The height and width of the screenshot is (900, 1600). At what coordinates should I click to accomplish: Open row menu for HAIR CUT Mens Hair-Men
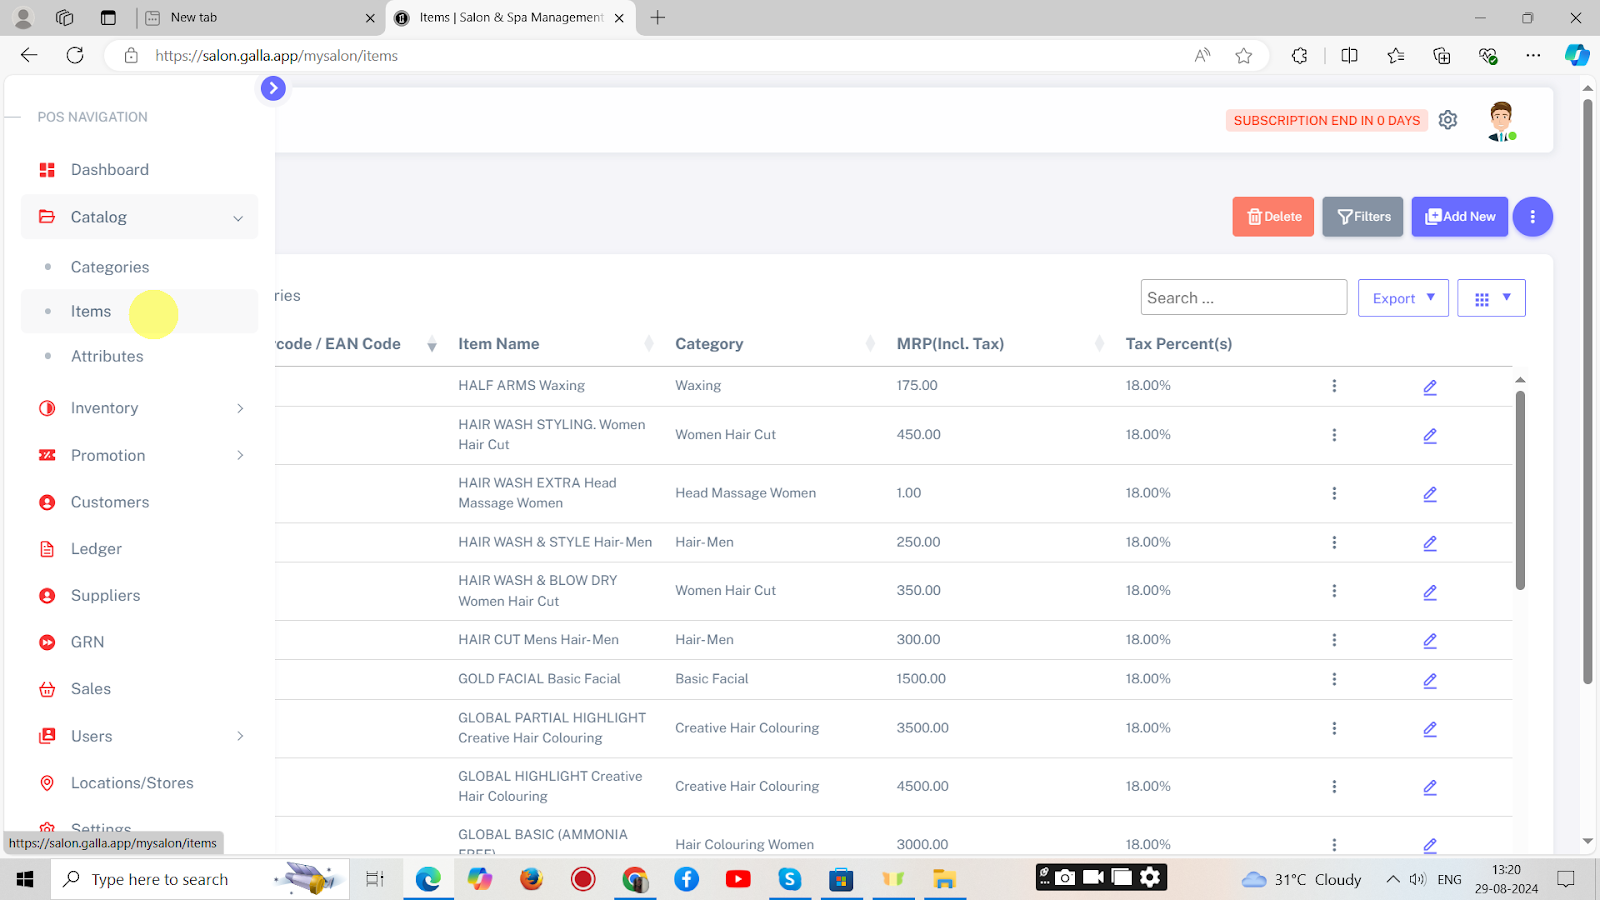click(1334, 640)
